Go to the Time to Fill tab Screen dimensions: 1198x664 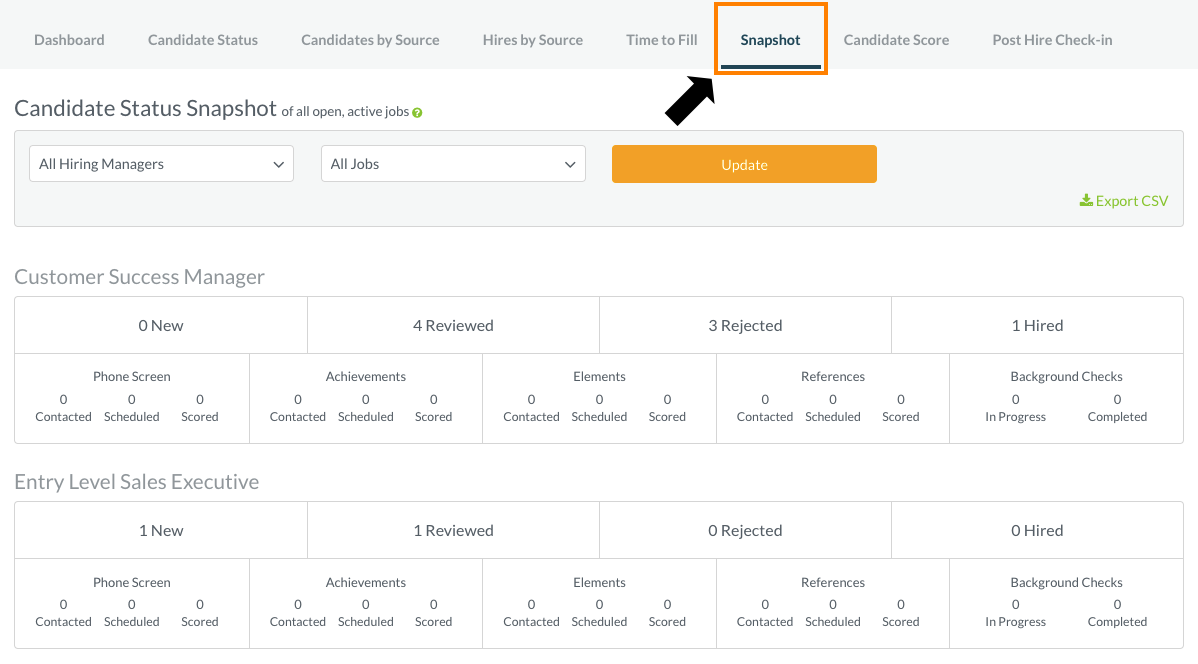pos(662,40)
